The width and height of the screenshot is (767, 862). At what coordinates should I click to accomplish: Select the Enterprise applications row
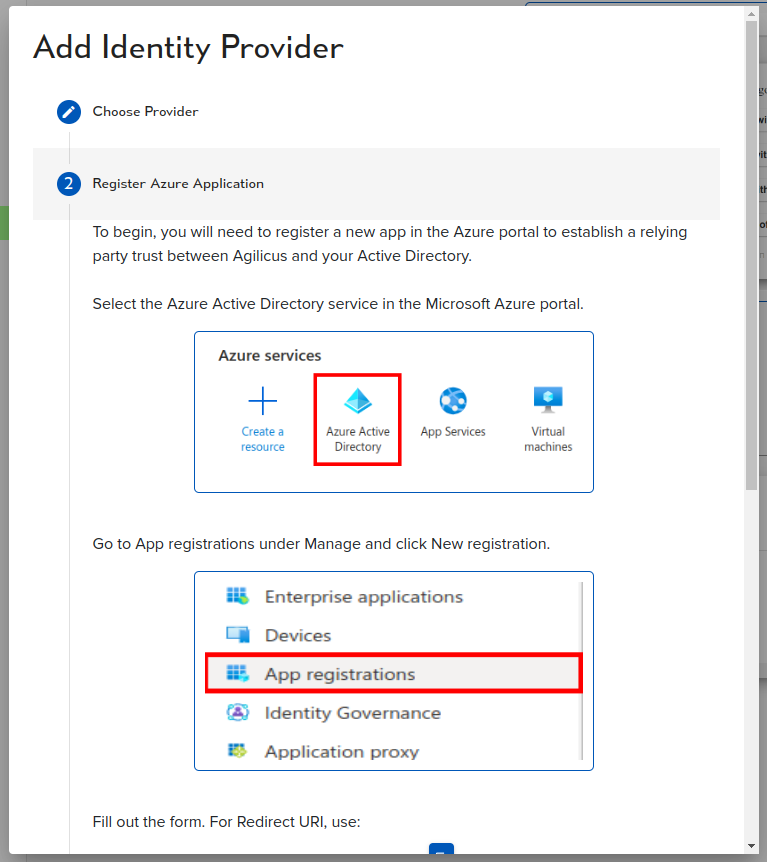pyautogui.click(x=364, y=596)
